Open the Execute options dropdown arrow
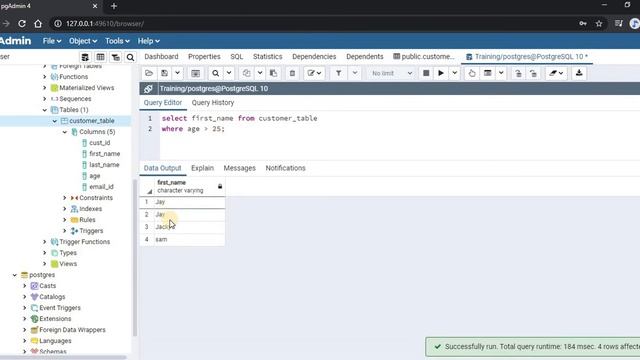The height and width of the screenshot is (360, 640). [454, 73]
